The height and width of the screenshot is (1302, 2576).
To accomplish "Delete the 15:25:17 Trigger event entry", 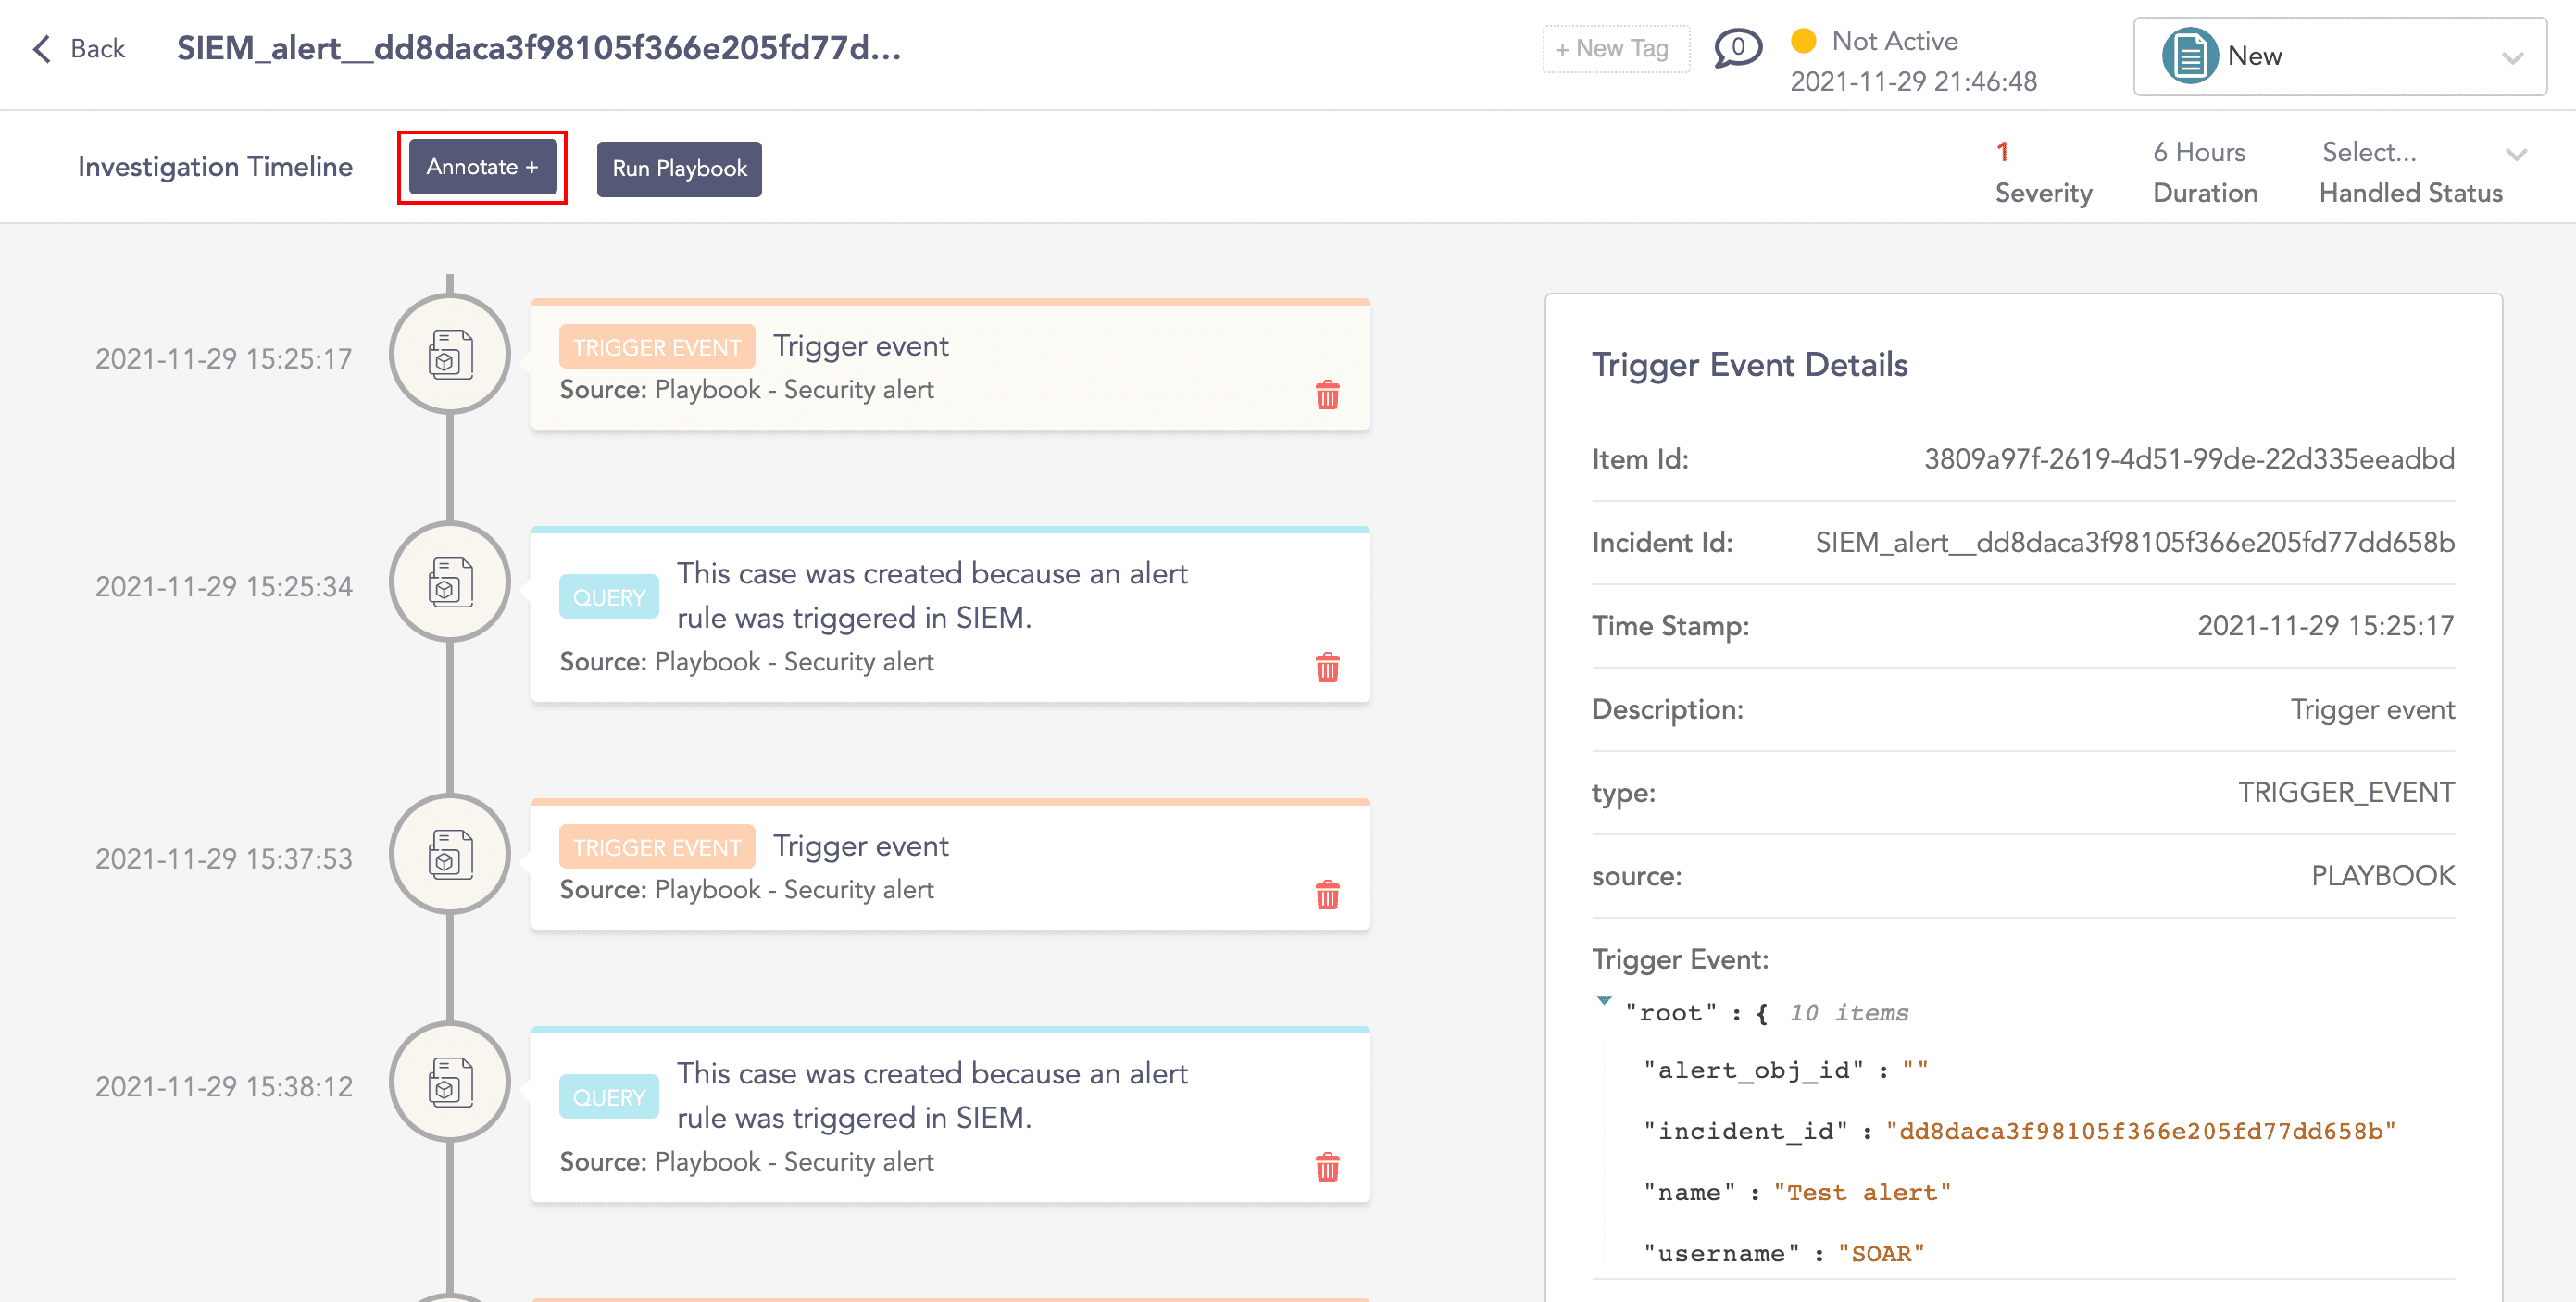I will click(x=1327, y=395).
